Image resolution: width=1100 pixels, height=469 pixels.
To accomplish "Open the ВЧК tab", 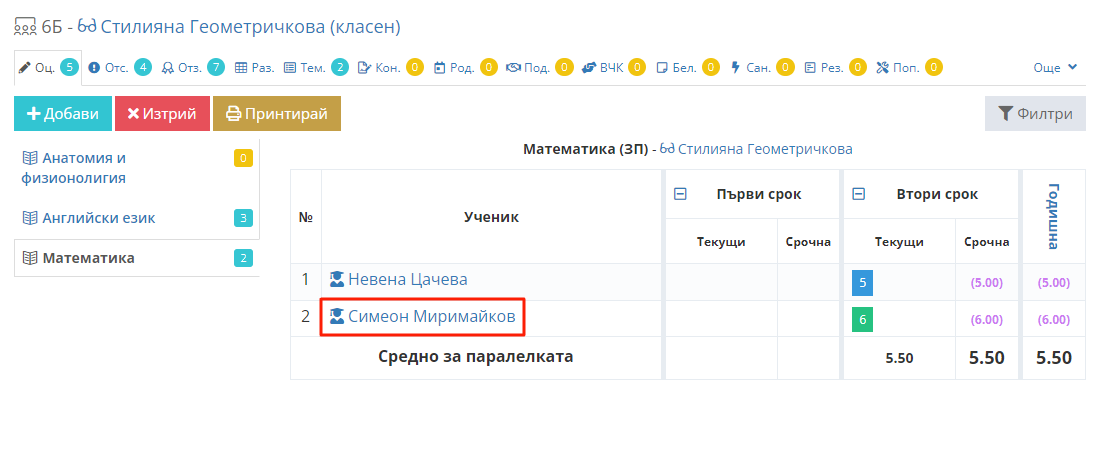I will [x=613, y=68].
